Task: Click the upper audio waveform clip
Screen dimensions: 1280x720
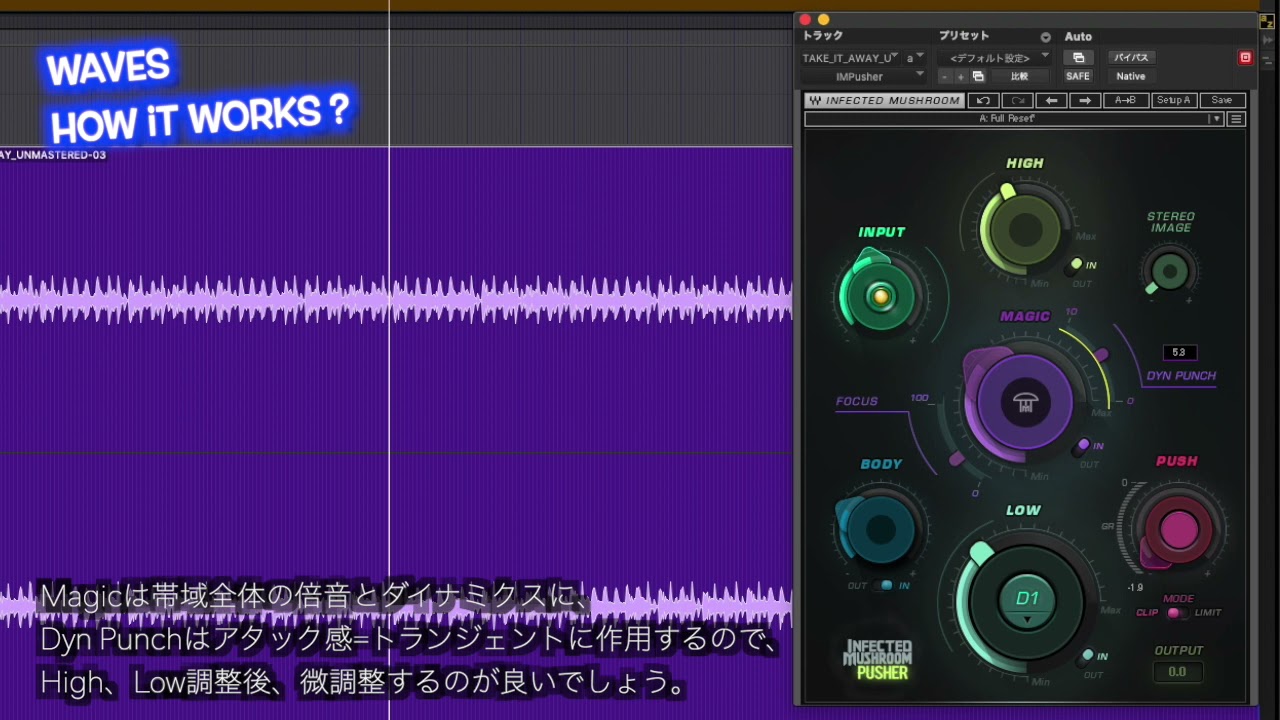Action: (x=396, y=300)
